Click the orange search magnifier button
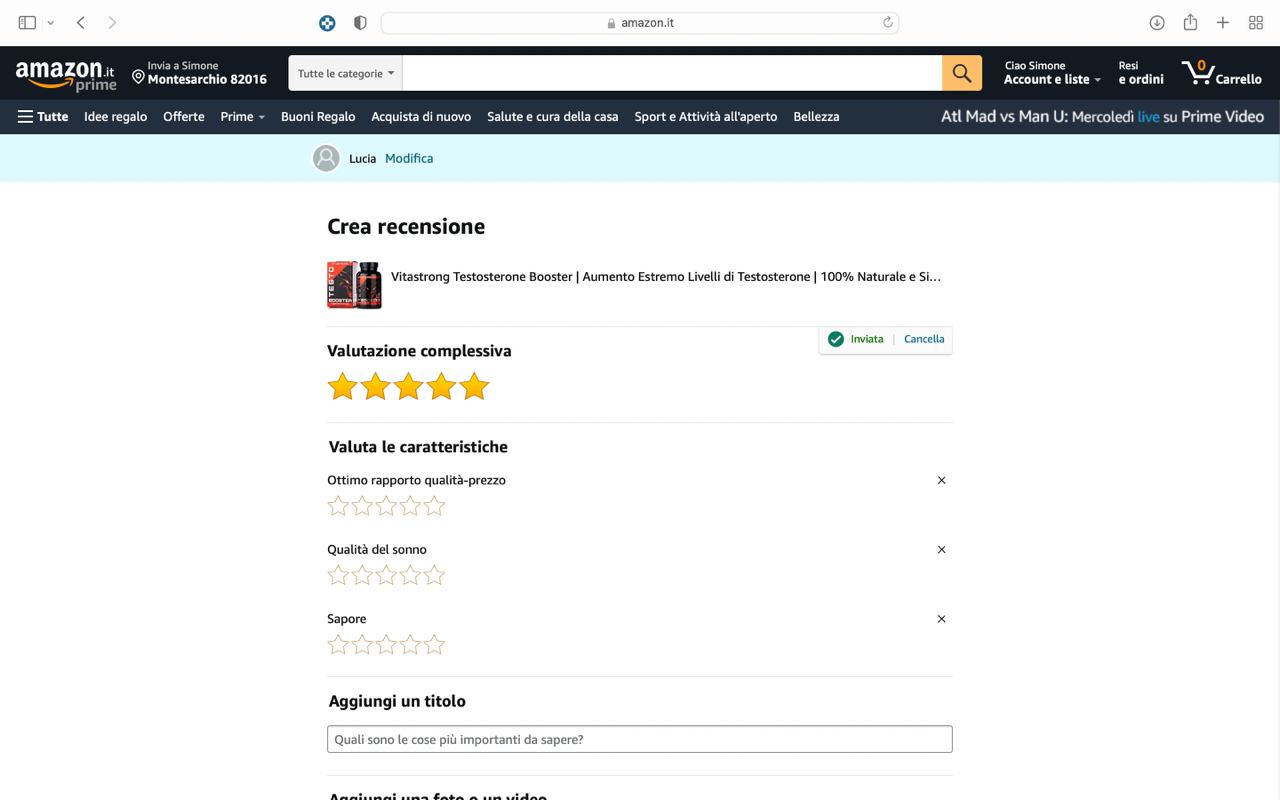The width and height of the screenshot is (1280, 800). coord(961,73)
